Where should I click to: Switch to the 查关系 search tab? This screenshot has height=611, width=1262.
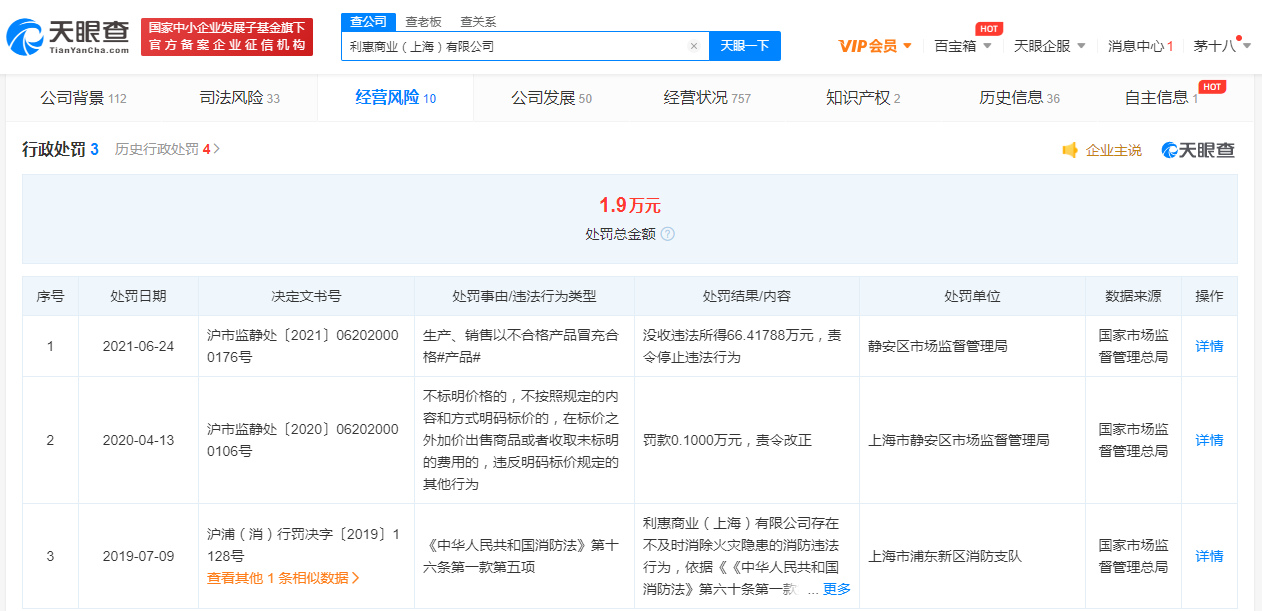[x=478, y=21]
